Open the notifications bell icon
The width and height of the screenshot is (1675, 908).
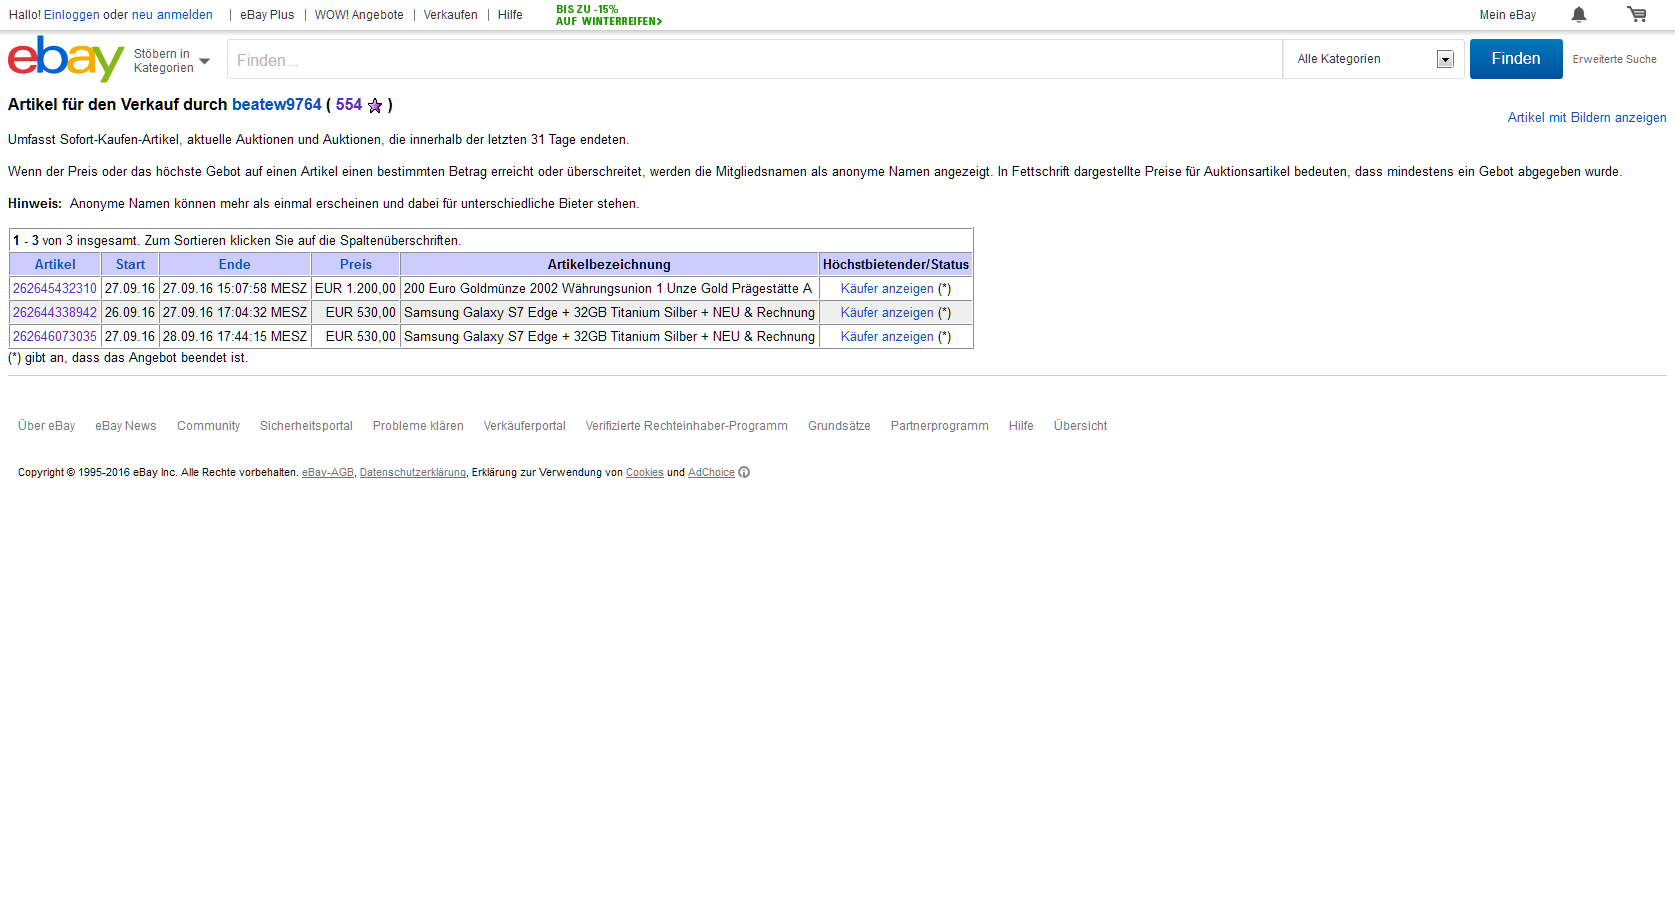1579,14
